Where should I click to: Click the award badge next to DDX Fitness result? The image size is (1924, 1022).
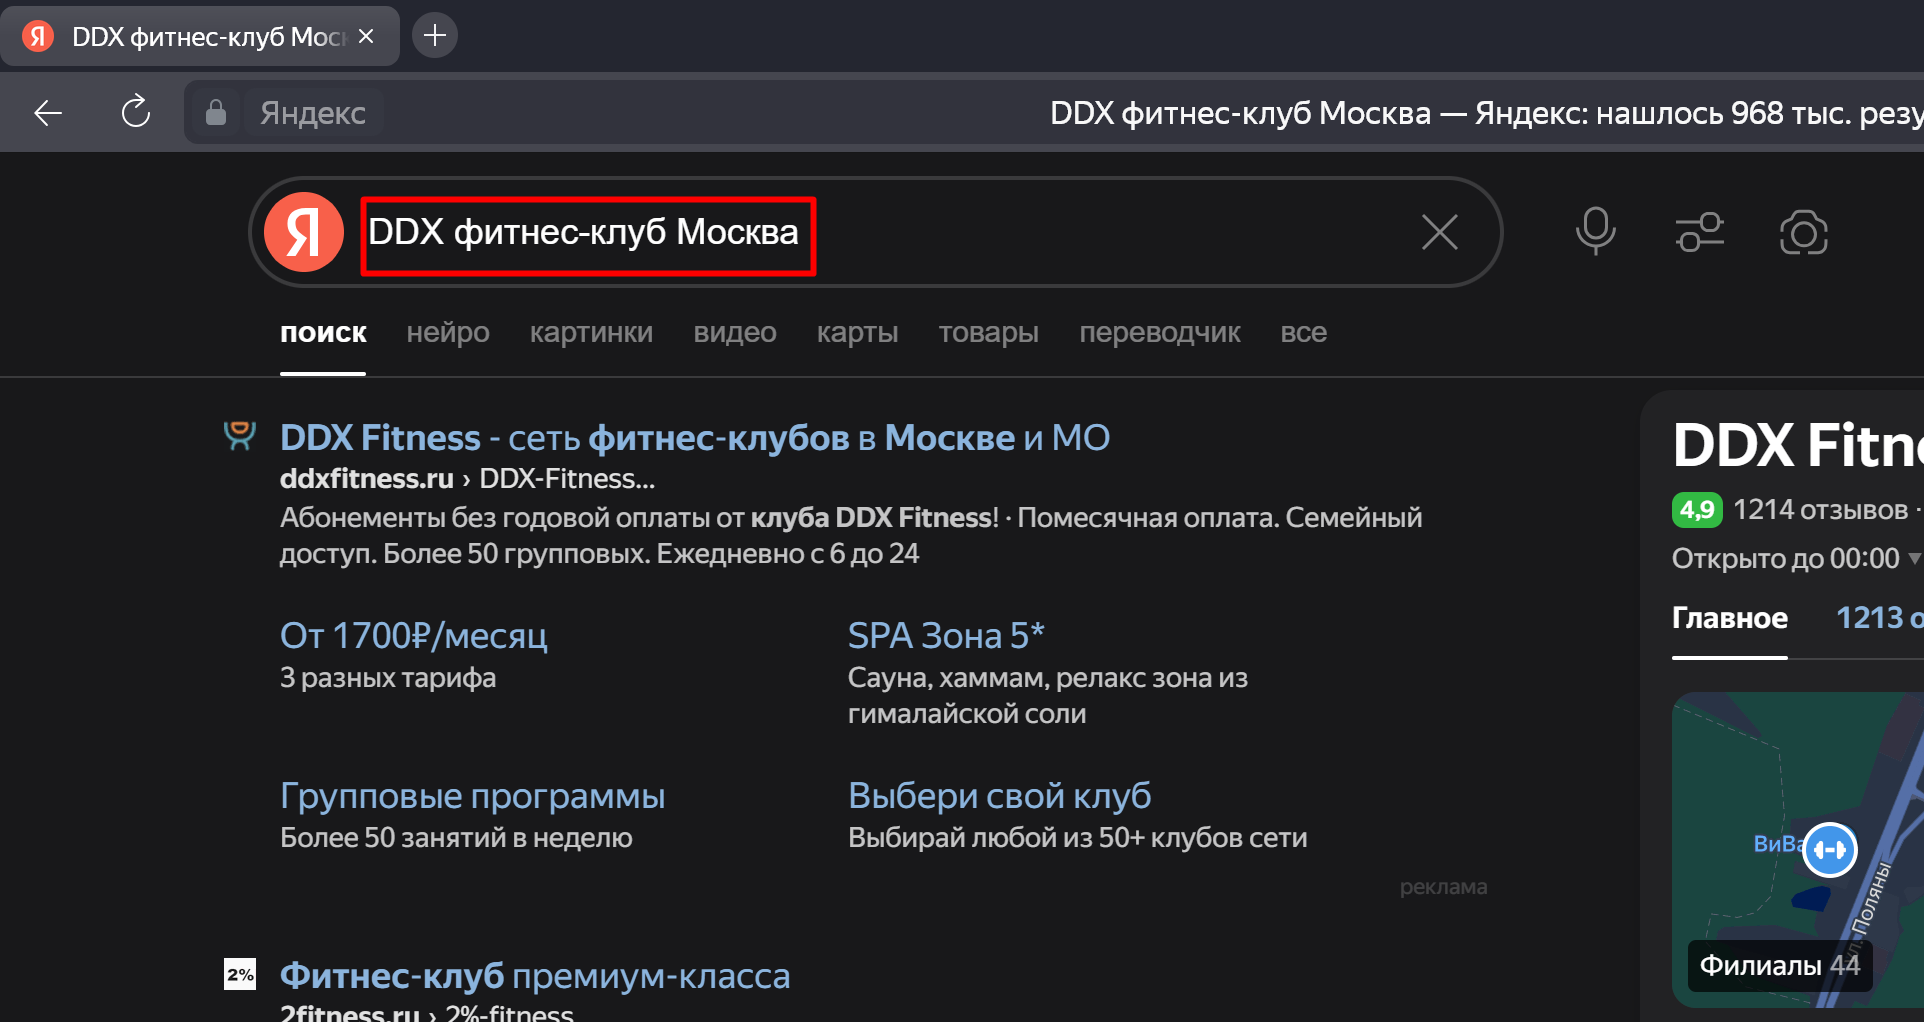click(239, 434)
